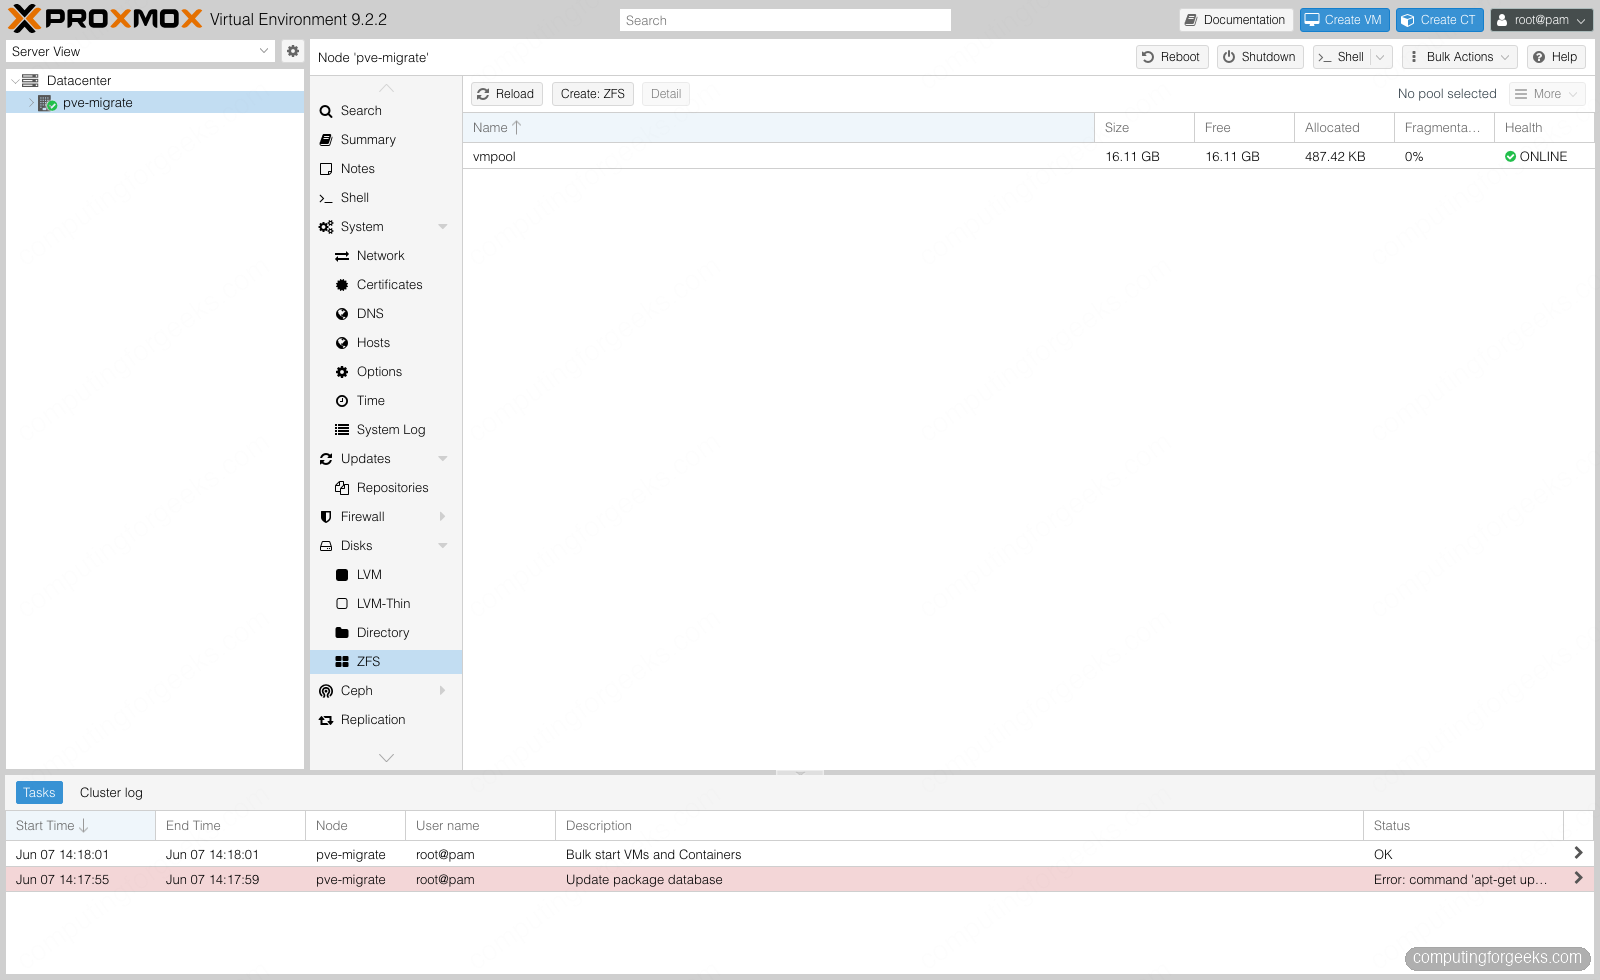Switch to the Tasks tab
This screenshot has width=1600, height=980.
(x=39, y=793)
